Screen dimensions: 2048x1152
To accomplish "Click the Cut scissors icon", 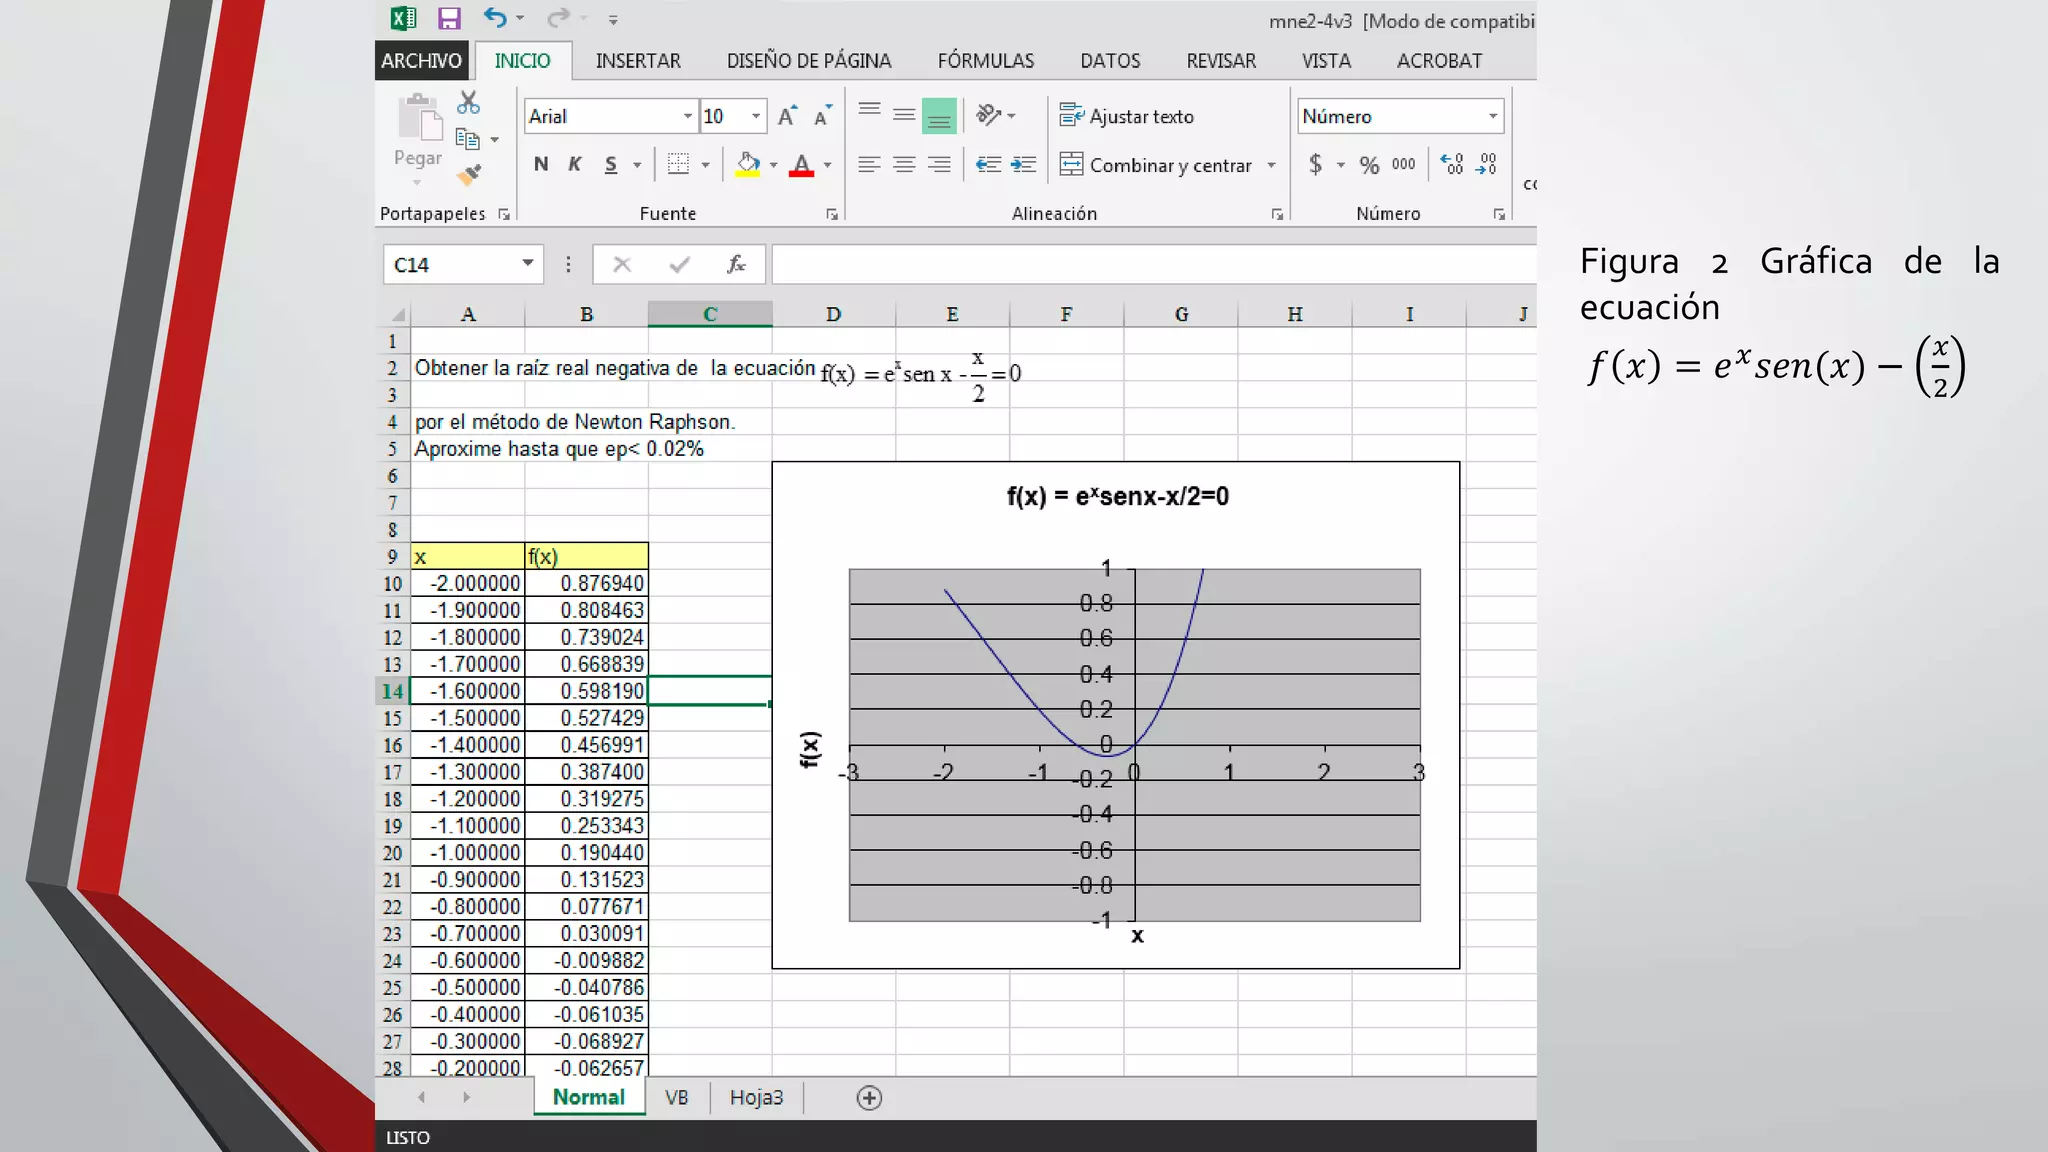I will pyautogui.click(x=468, y=102).
